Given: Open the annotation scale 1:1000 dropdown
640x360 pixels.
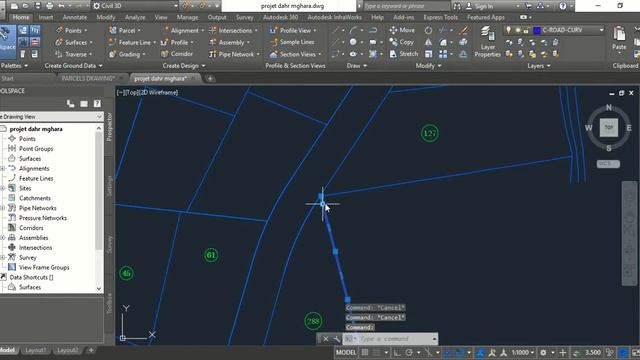Looking at the screenshot, I should [x=523, y=352].
